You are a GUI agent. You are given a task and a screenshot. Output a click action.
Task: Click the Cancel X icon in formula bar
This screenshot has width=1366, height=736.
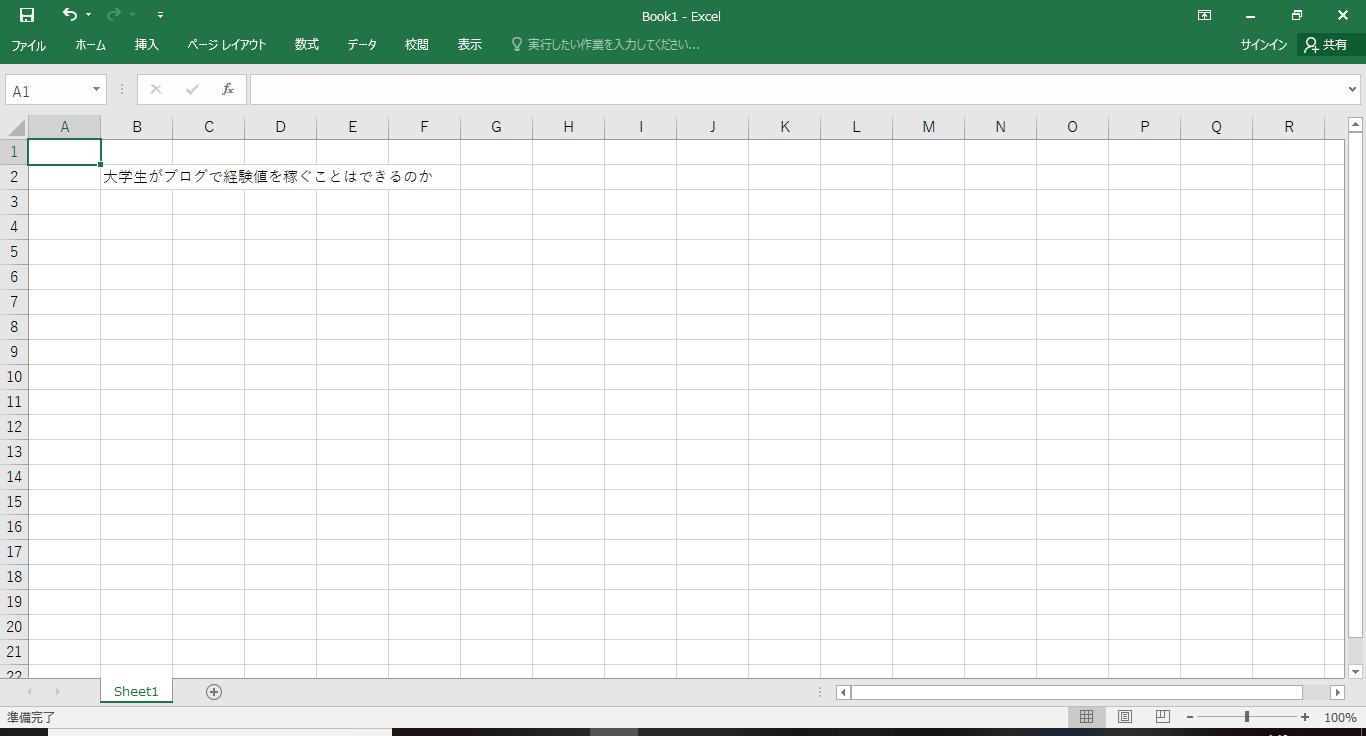pyautogui.click(x=156, y=89)
